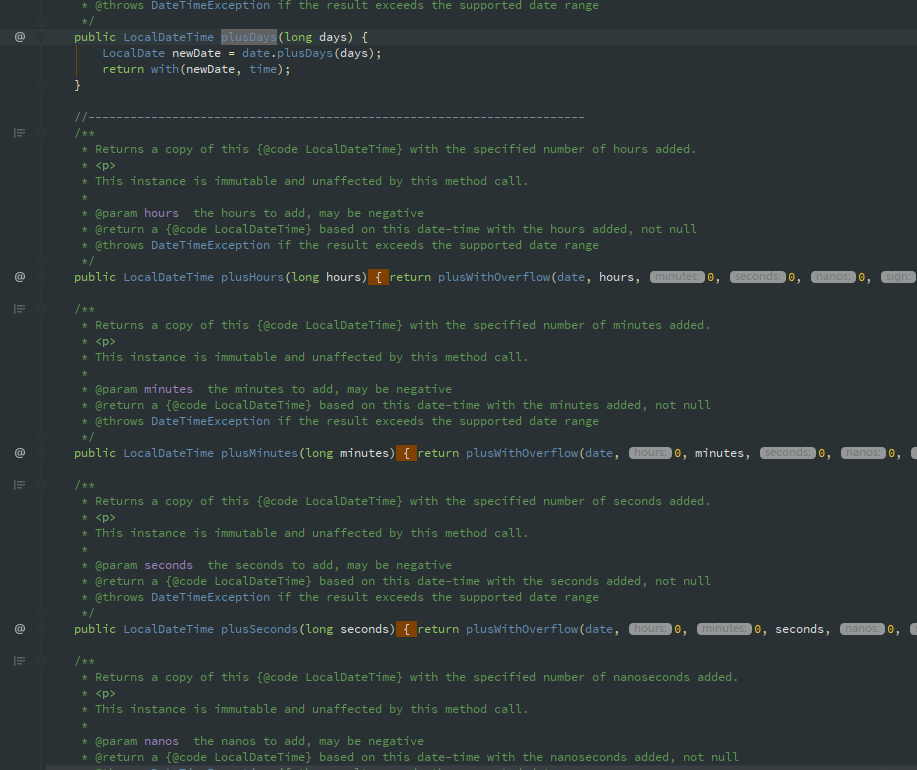Viewport: 917px width, 770px height.
Task: Collapse the hours Javadoc comment block
Action: click(x=40, y=133)
